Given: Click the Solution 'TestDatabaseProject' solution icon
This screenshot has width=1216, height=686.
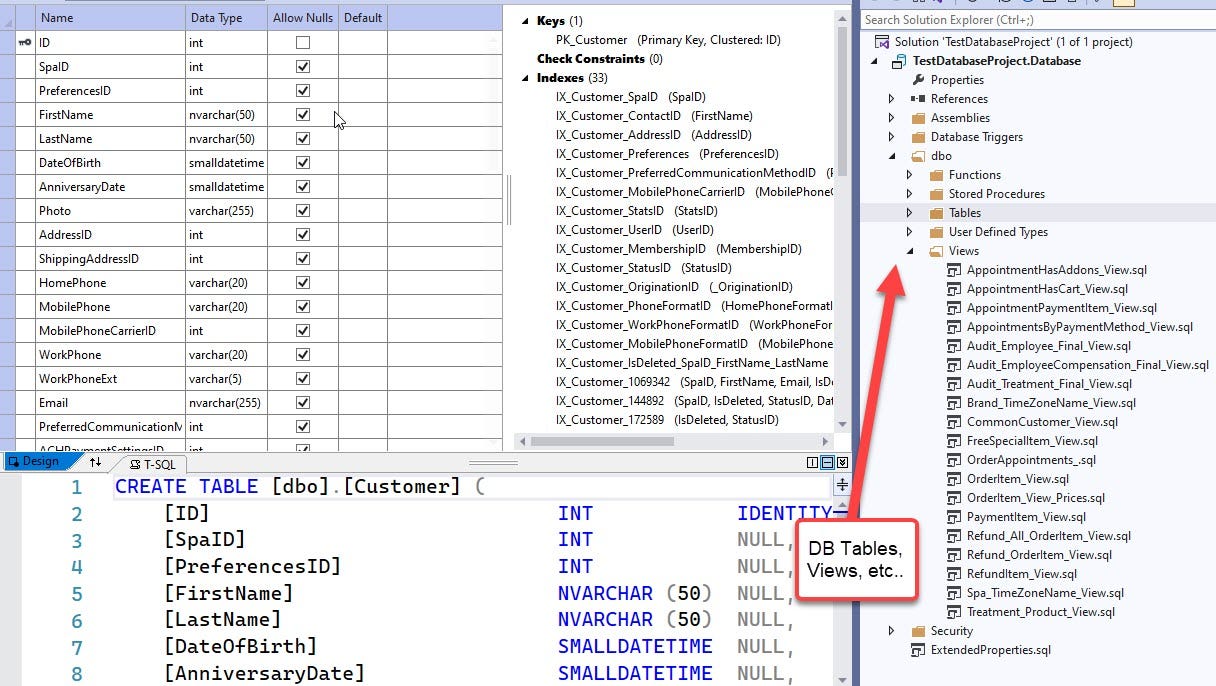Looking at the screenshot, I should (883, 42).
